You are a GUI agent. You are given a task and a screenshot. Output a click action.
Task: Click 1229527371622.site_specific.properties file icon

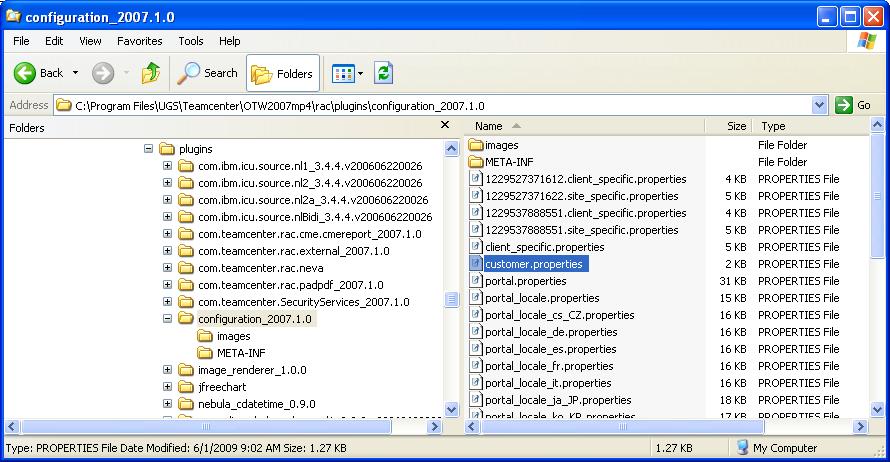point(476,196)
